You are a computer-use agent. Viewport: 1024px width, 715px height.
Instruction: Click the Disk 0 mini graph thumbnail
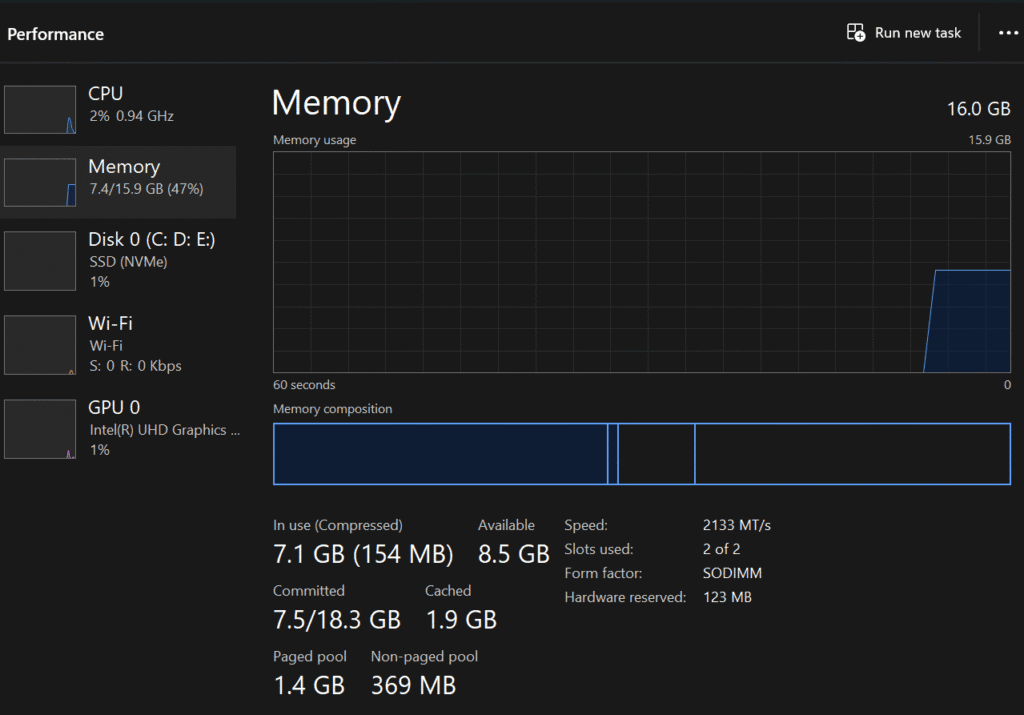(x=40, y=261)
